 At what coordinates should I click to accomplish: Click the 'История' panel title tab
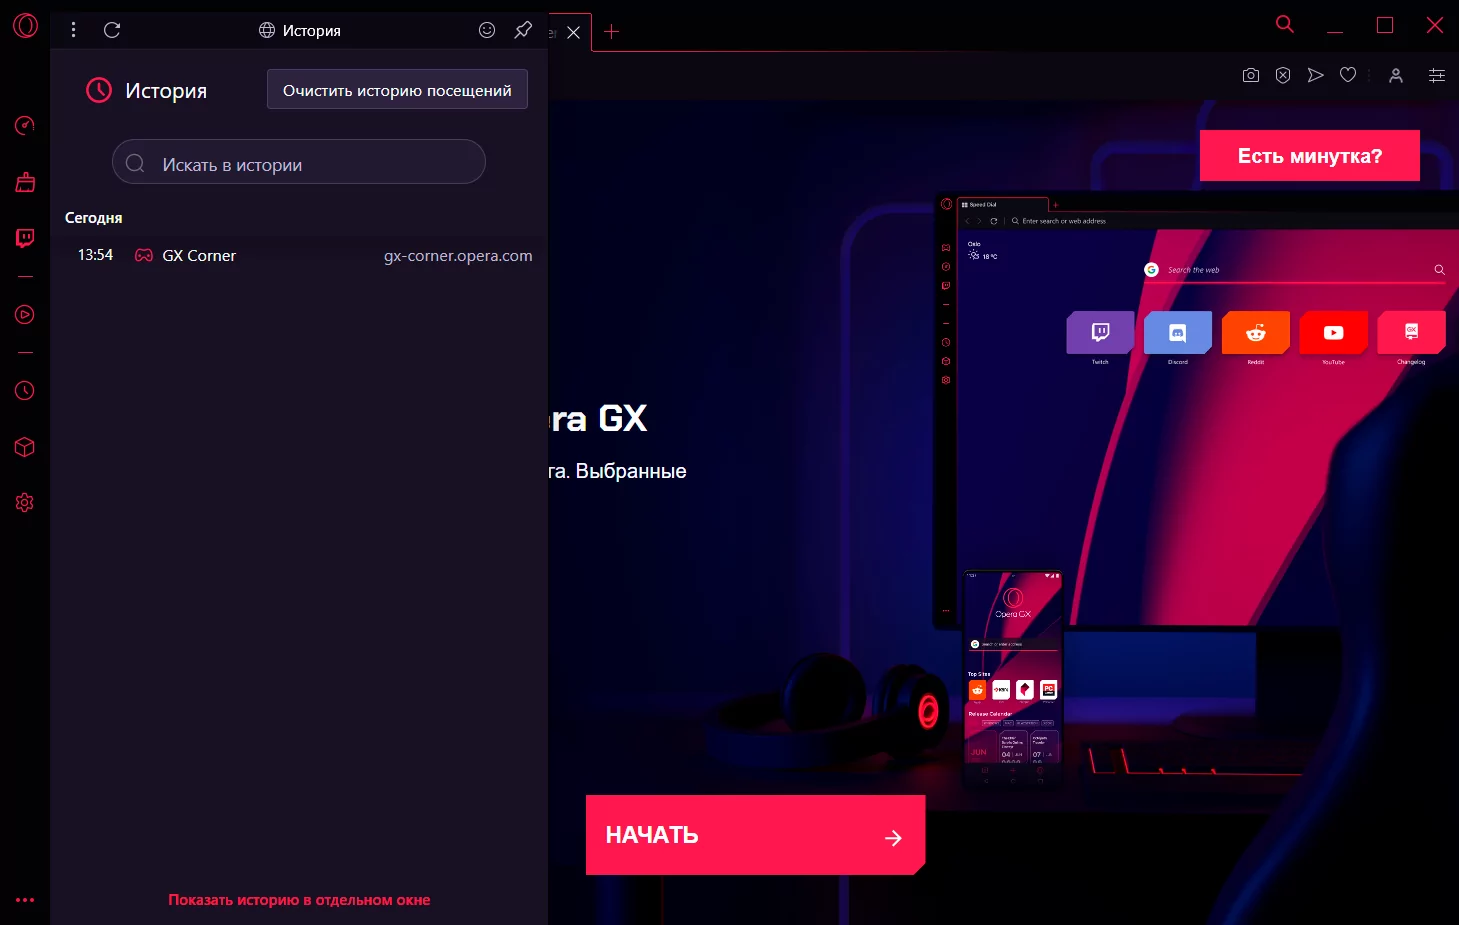click(300, 30)
